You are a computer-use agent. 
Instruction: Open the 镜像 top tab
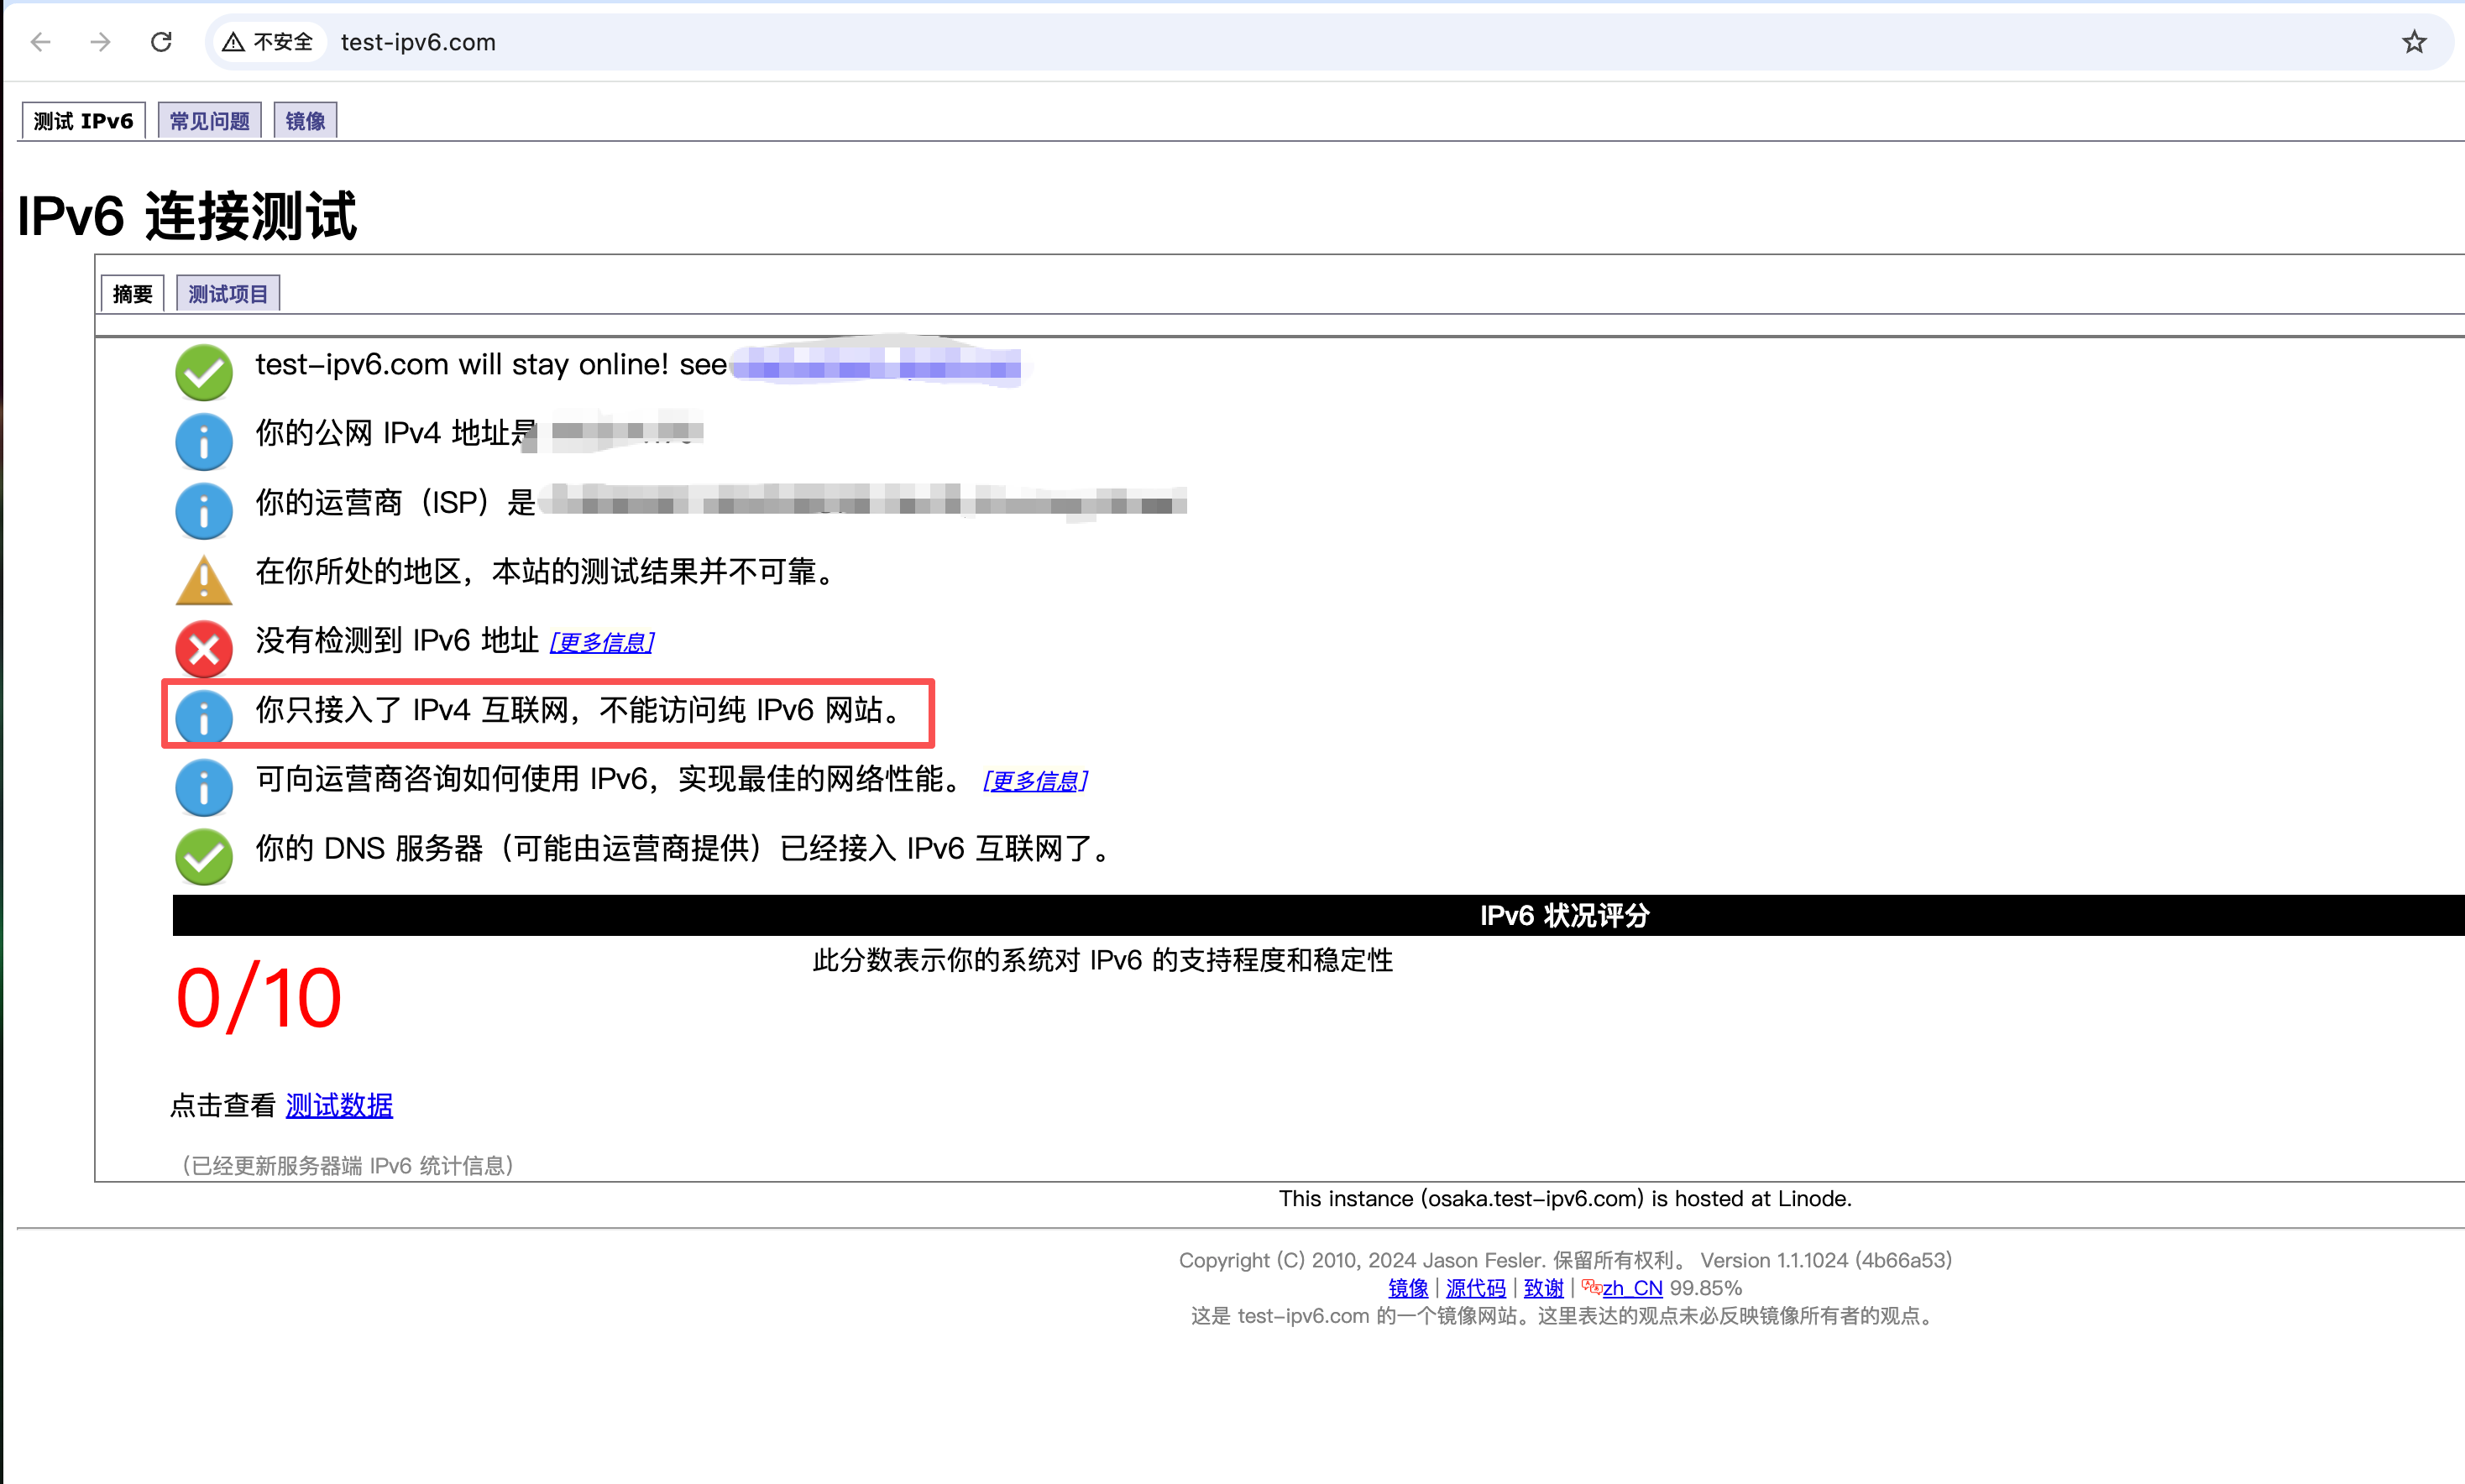tap(305, 121)
